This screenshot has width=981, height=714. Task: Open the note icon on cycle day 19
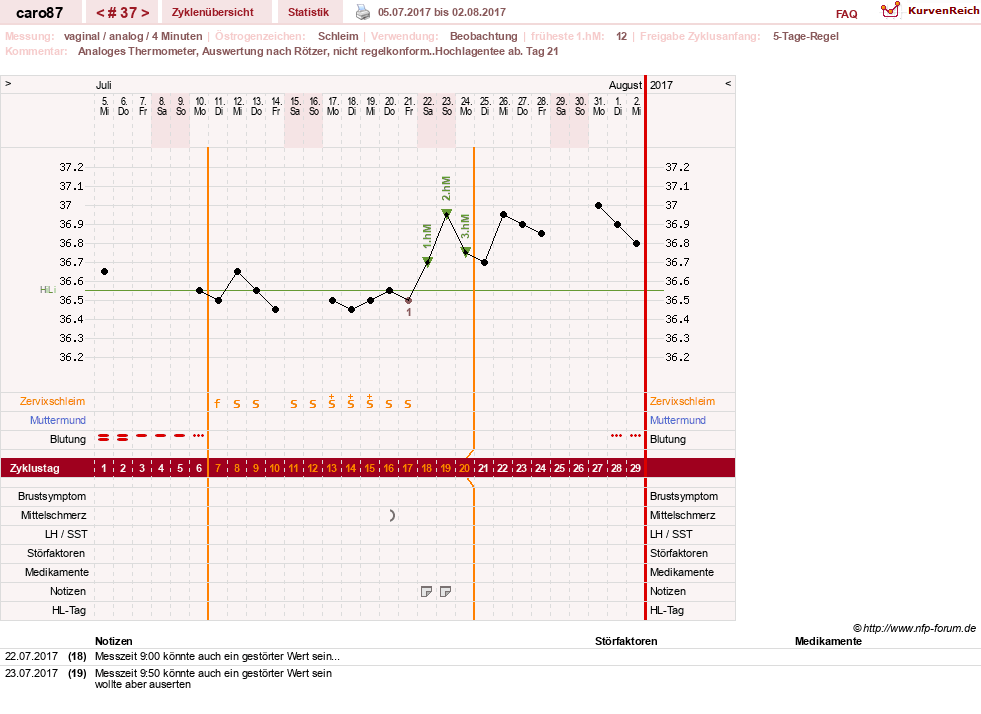(445, 591)
